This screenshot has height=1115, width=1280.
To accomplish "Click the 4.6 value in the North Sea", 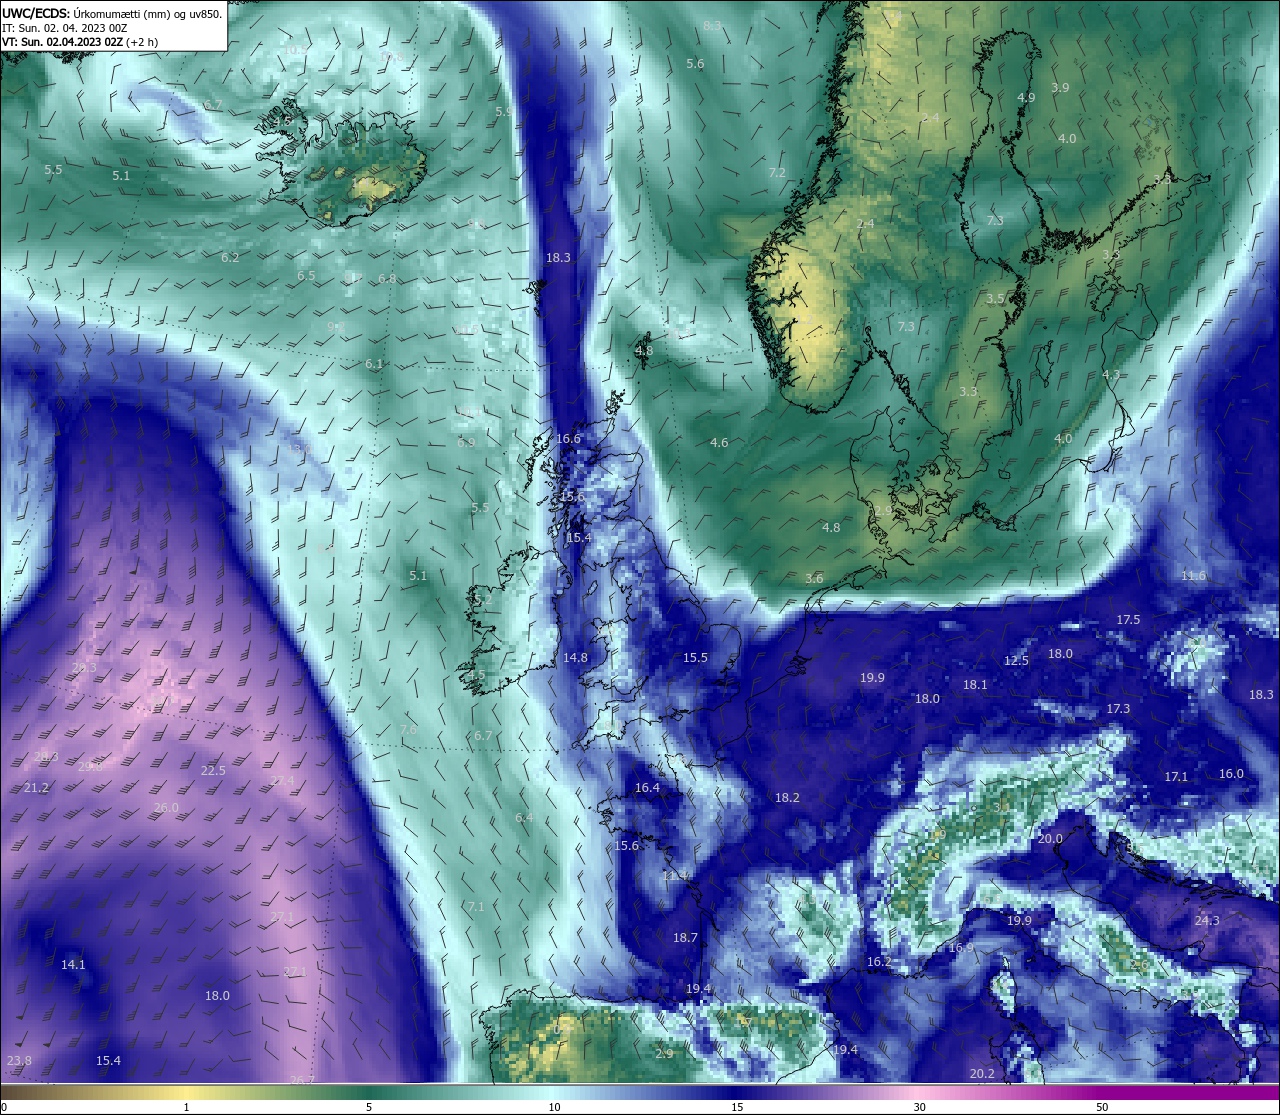I will pos(719,443).
